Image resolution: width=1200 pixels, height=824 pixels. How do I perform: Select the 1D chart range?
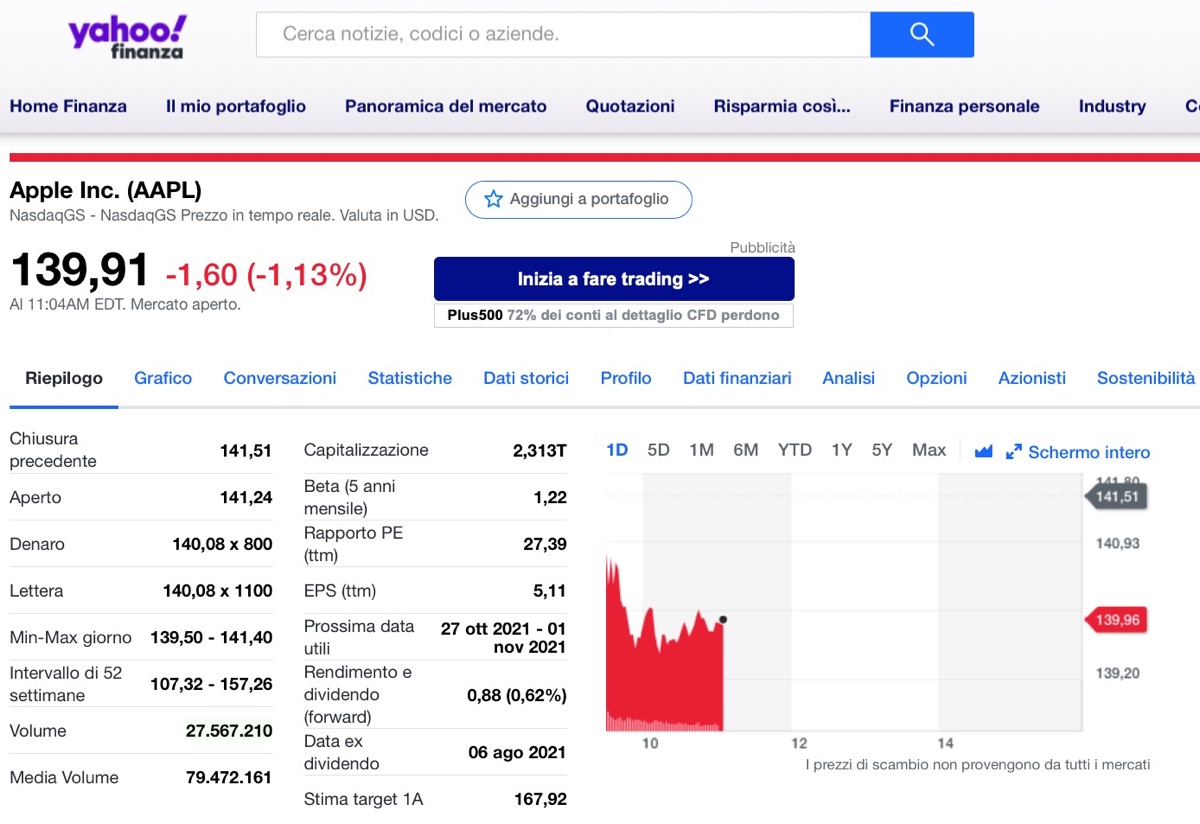click(617, 450)
